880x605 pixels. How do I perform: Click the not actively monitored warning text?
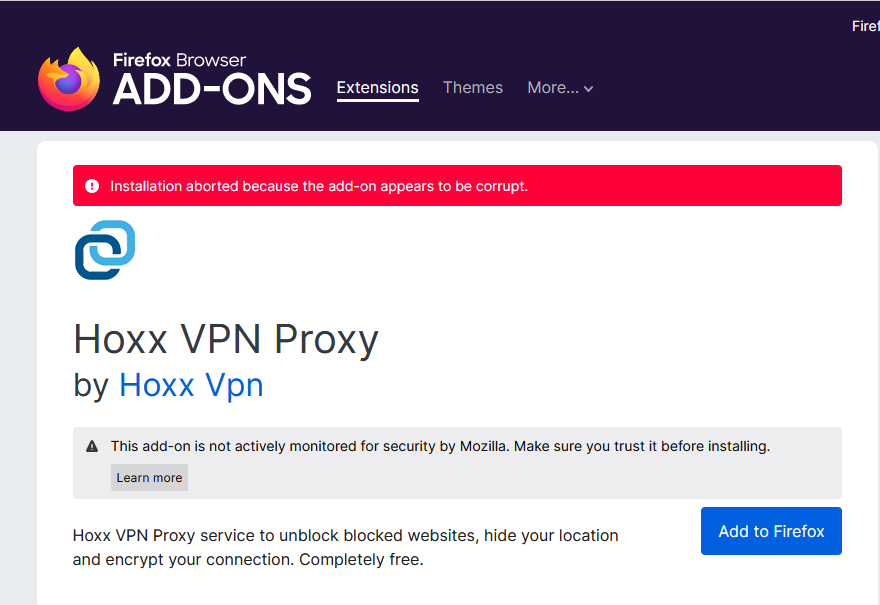tap(440, 446)
